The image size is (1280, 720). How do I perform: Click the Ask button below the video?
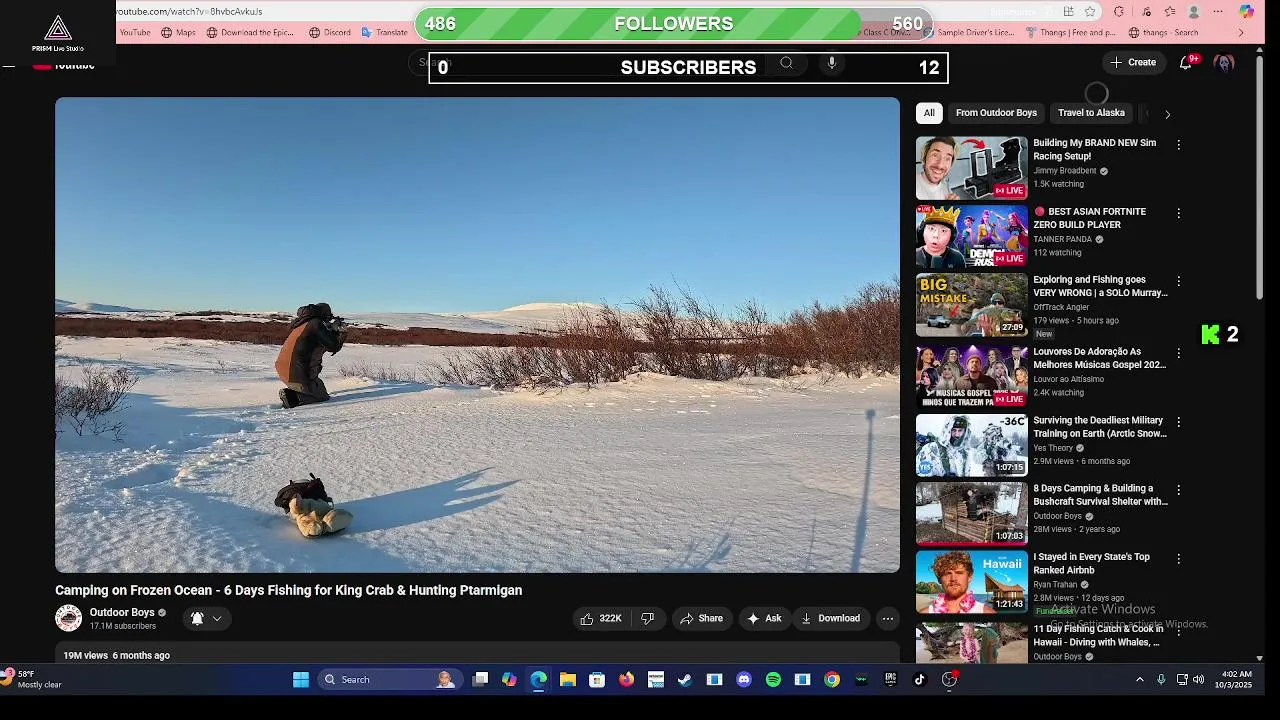(764, 619)
